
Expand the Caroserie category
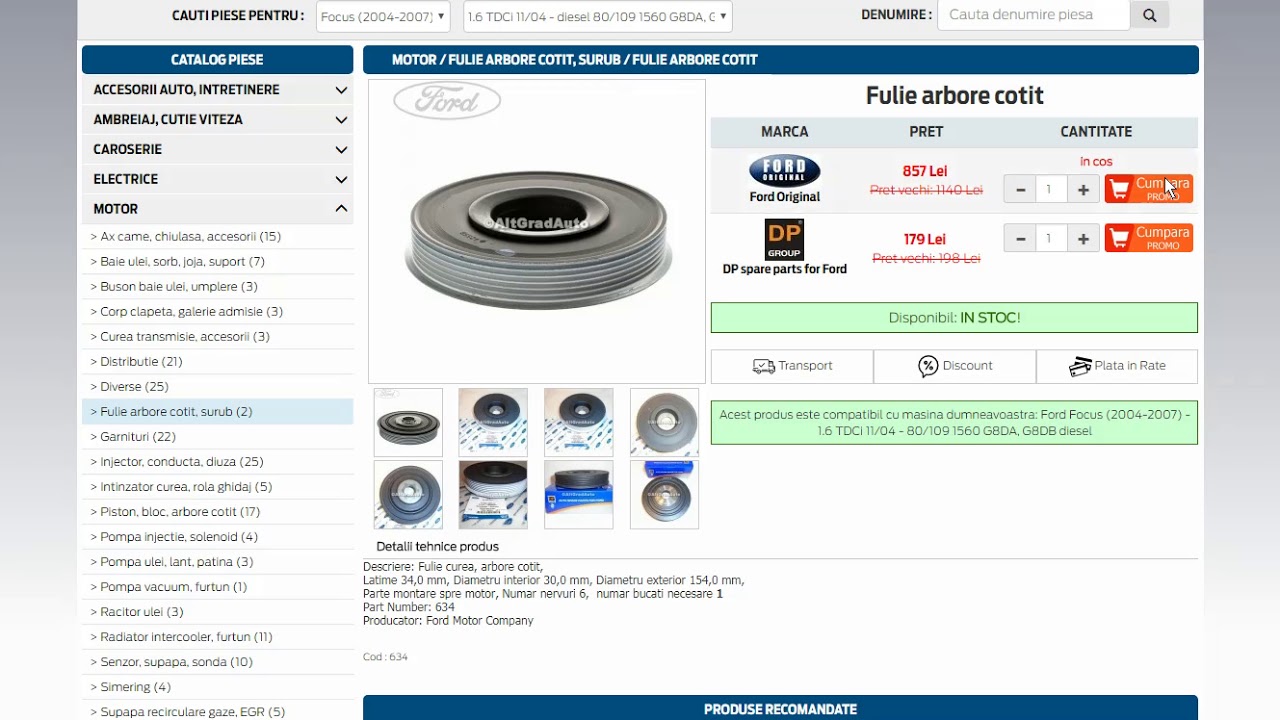coord(217,149)
